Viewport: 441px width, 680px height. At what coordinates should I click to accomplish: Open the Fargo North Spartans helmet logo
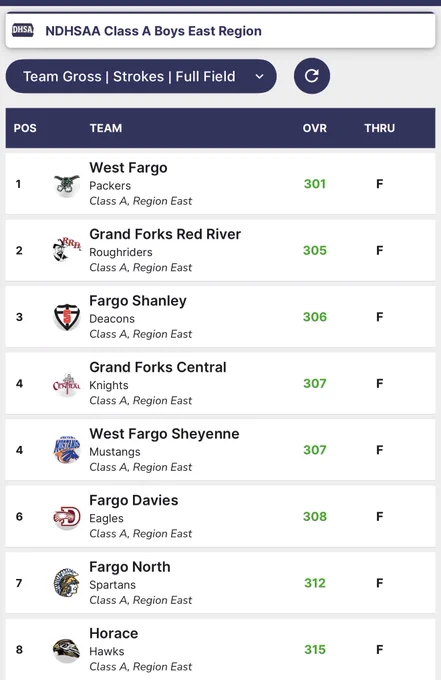point(67,583)
